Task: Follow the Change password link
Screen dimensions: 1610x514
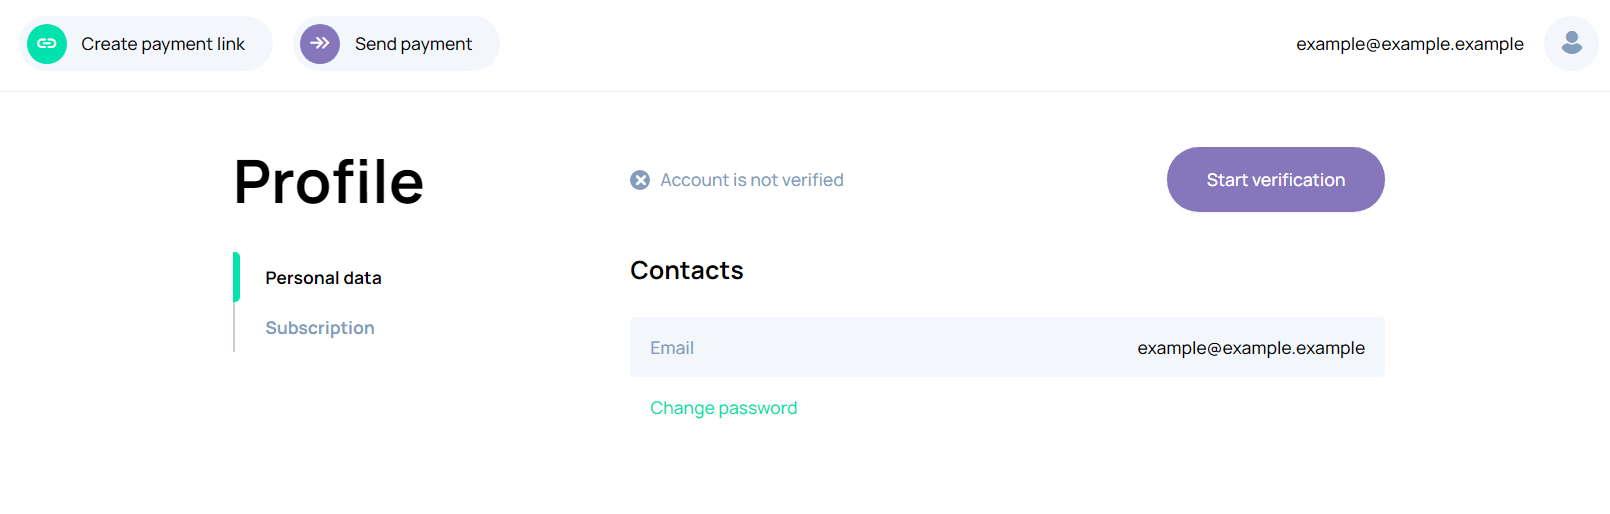Action: (723, 408)
